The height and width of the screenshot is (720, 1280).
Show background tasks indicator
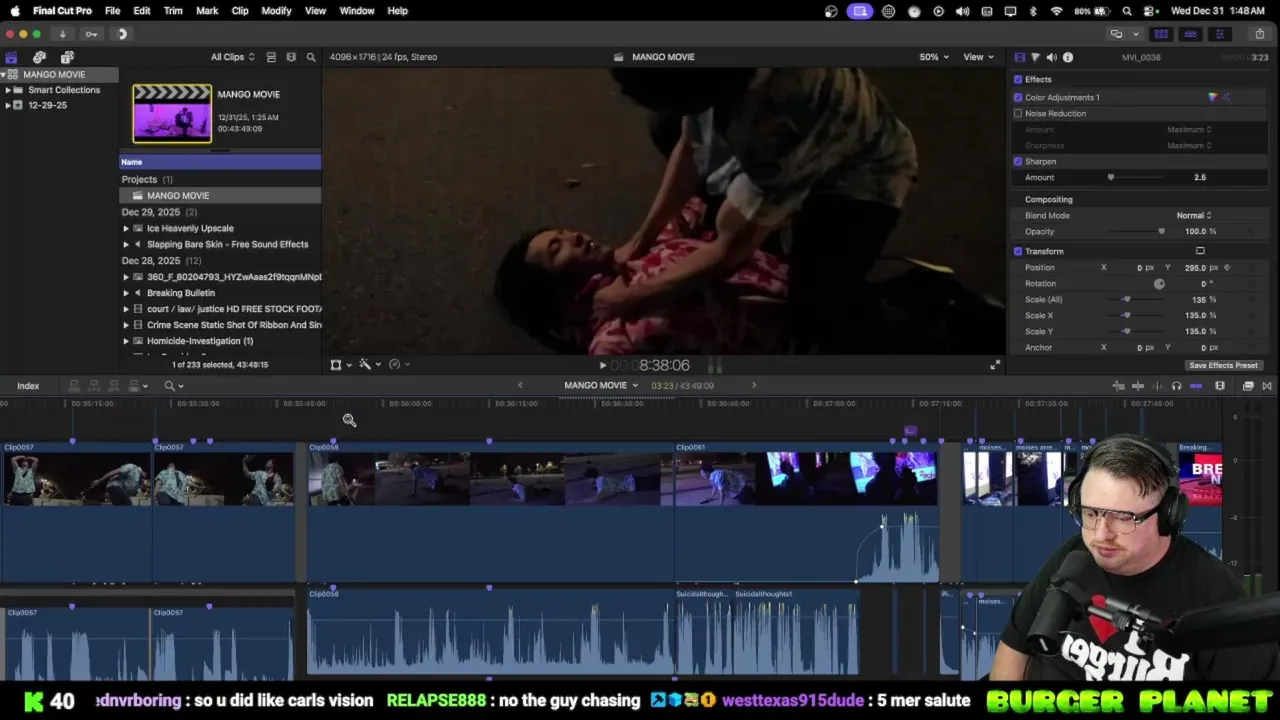[x=122, y=34]
